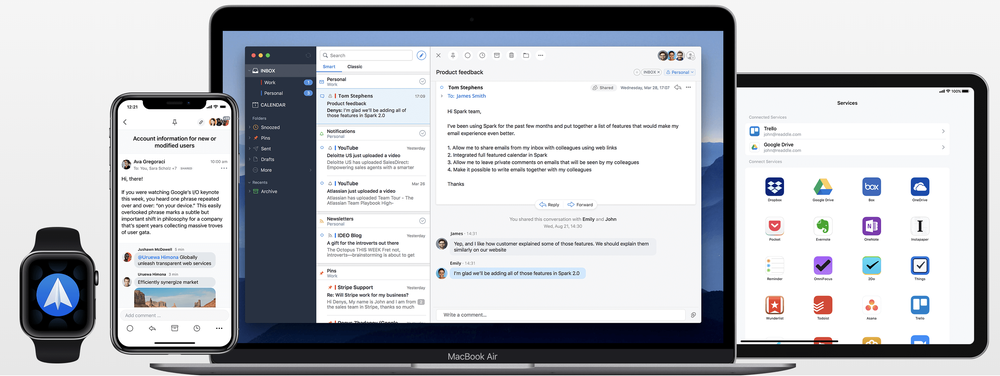Click the Write a comment field

click(x=561, y=315)
